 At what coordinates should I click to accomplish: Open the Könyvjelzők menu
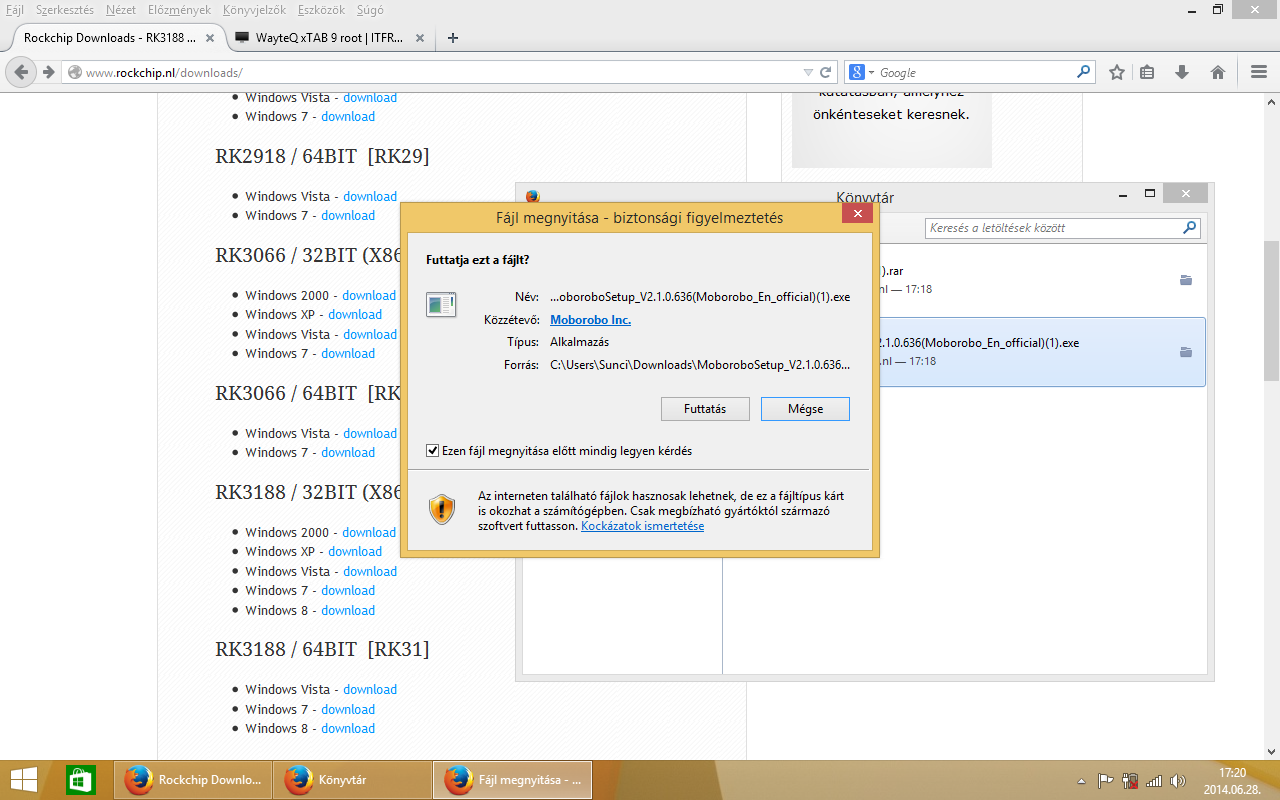[x=254, y=9]
